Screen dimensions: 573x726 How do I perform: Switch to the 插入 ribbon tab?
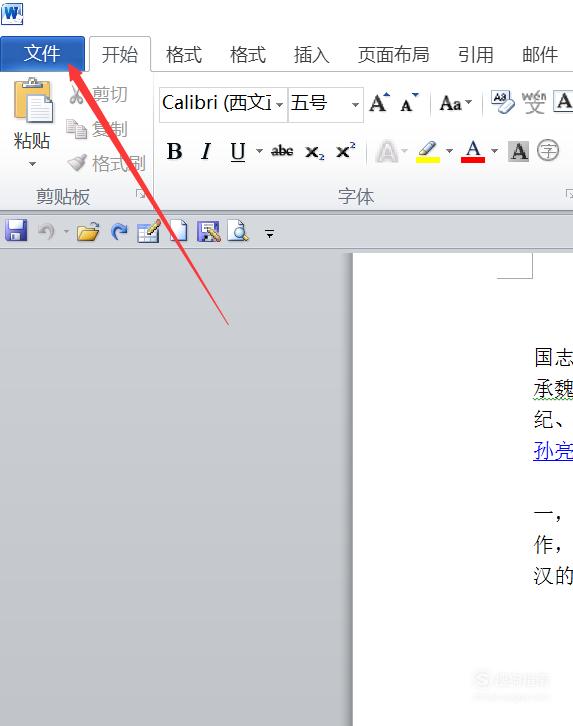click(x=311, y=55)
